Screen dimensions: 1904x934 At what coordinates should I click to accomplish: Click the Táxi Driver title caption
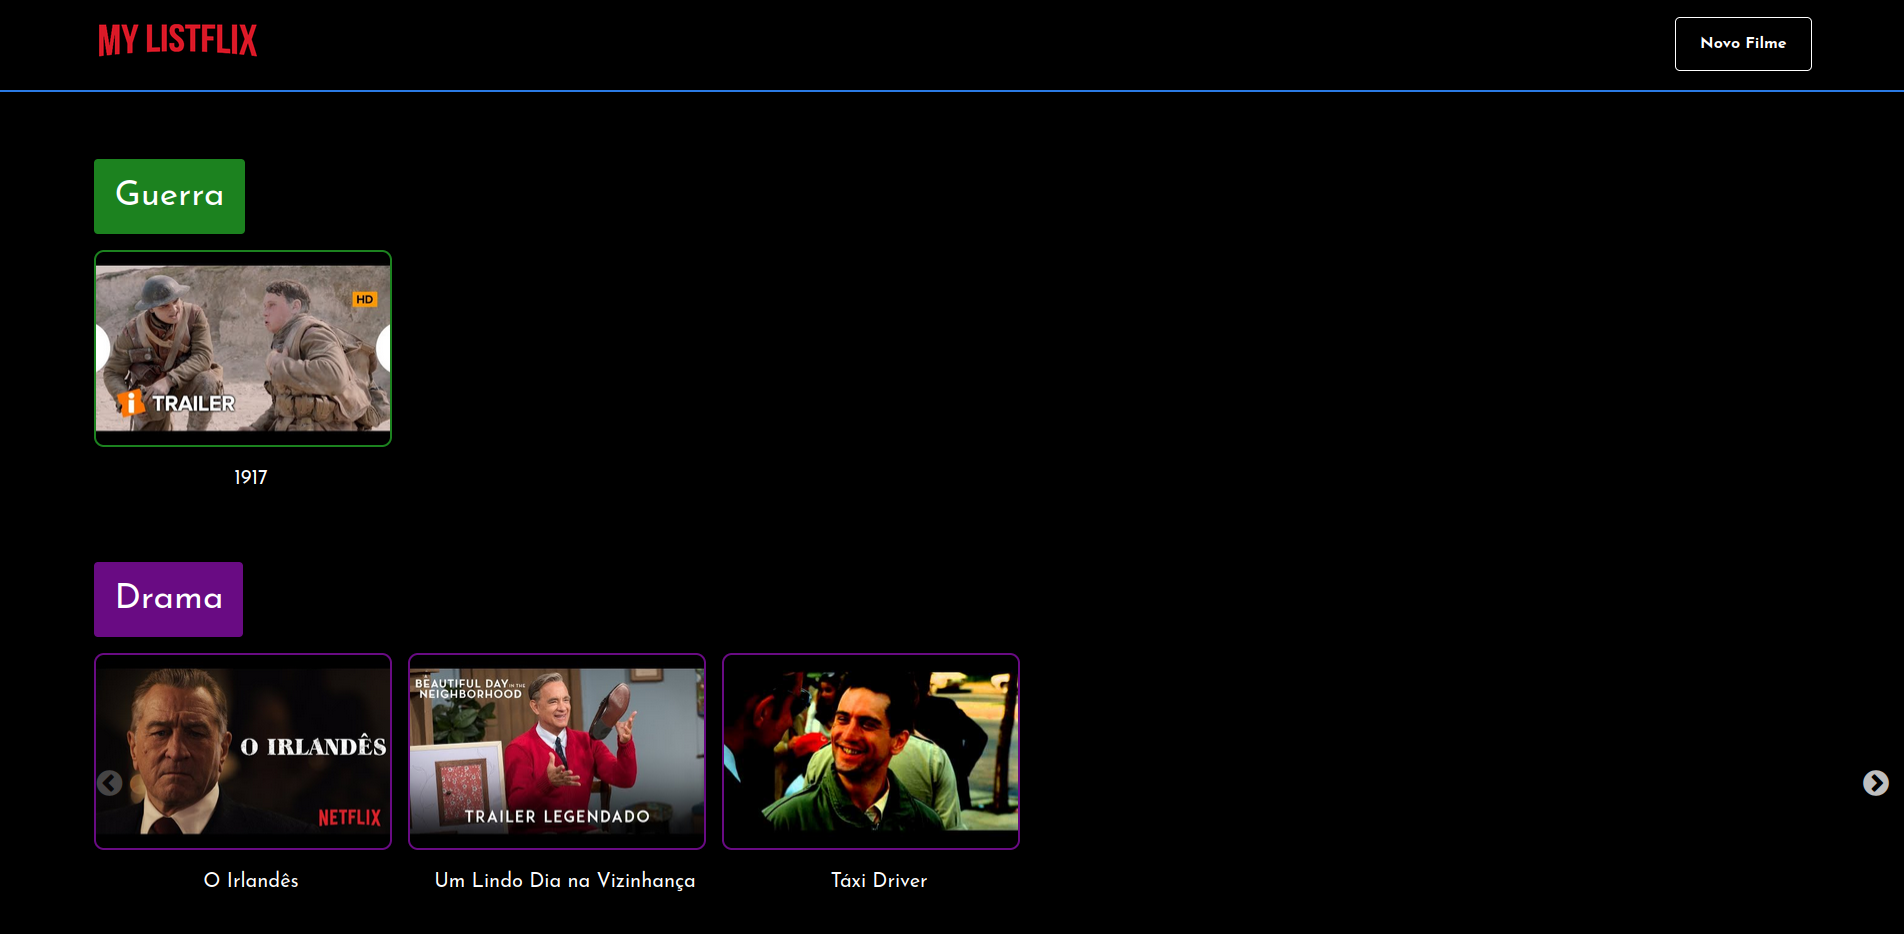pyautogui.click(x=879, y=880)
